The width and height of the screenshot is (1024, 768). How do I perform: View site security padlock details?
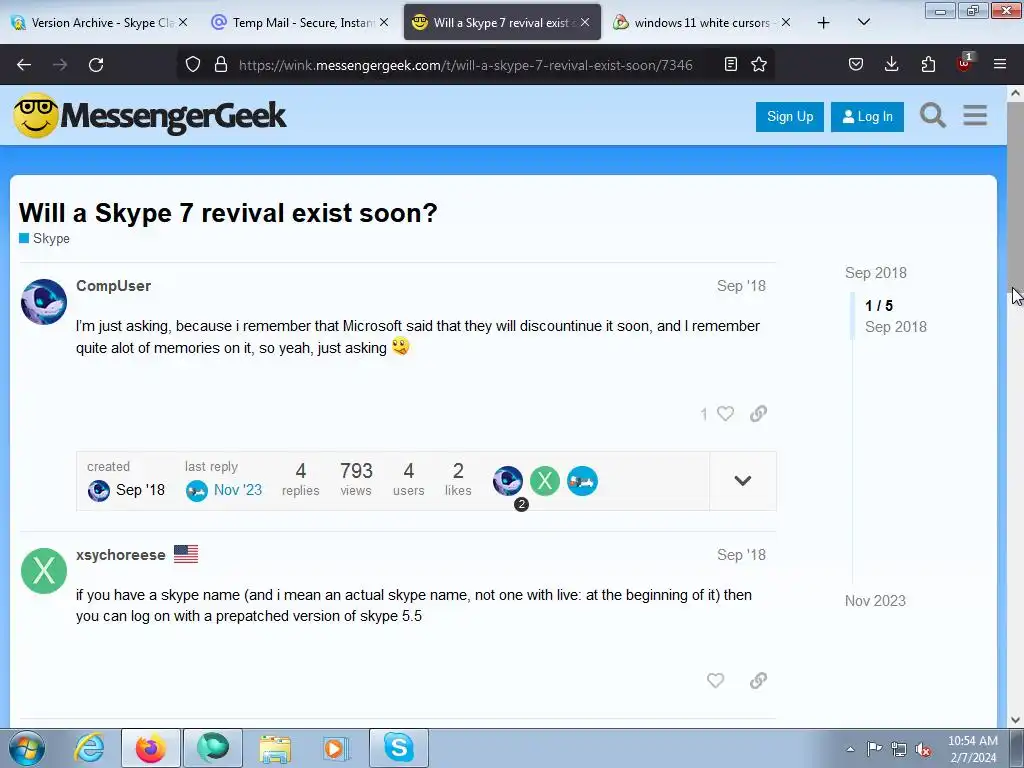221,65
